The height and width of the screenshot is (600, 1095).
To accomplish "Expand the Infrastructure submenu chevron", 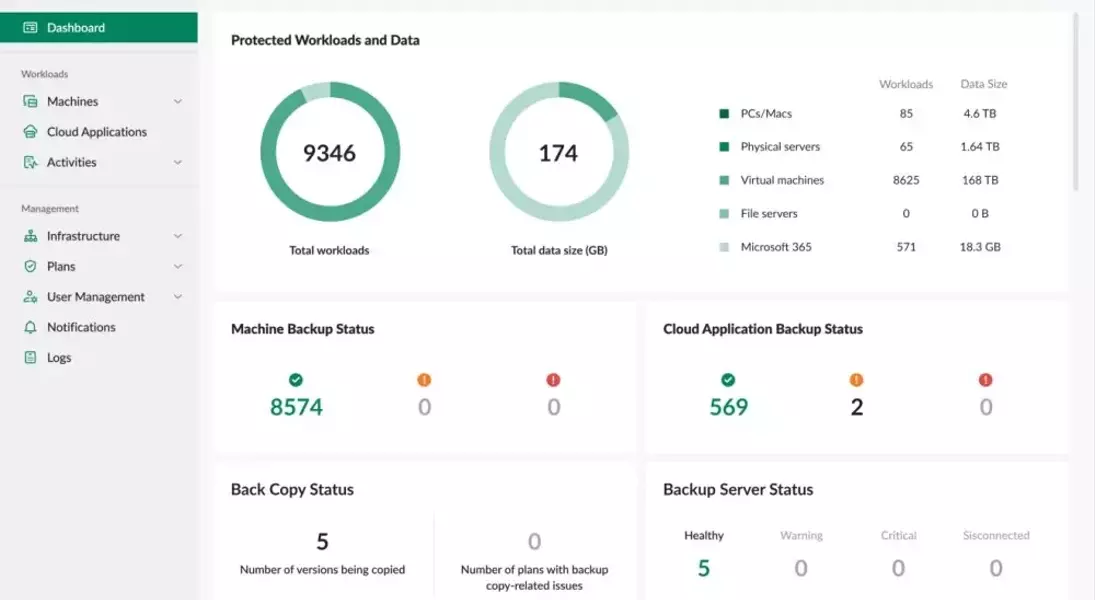I will [x=178, y=236].
